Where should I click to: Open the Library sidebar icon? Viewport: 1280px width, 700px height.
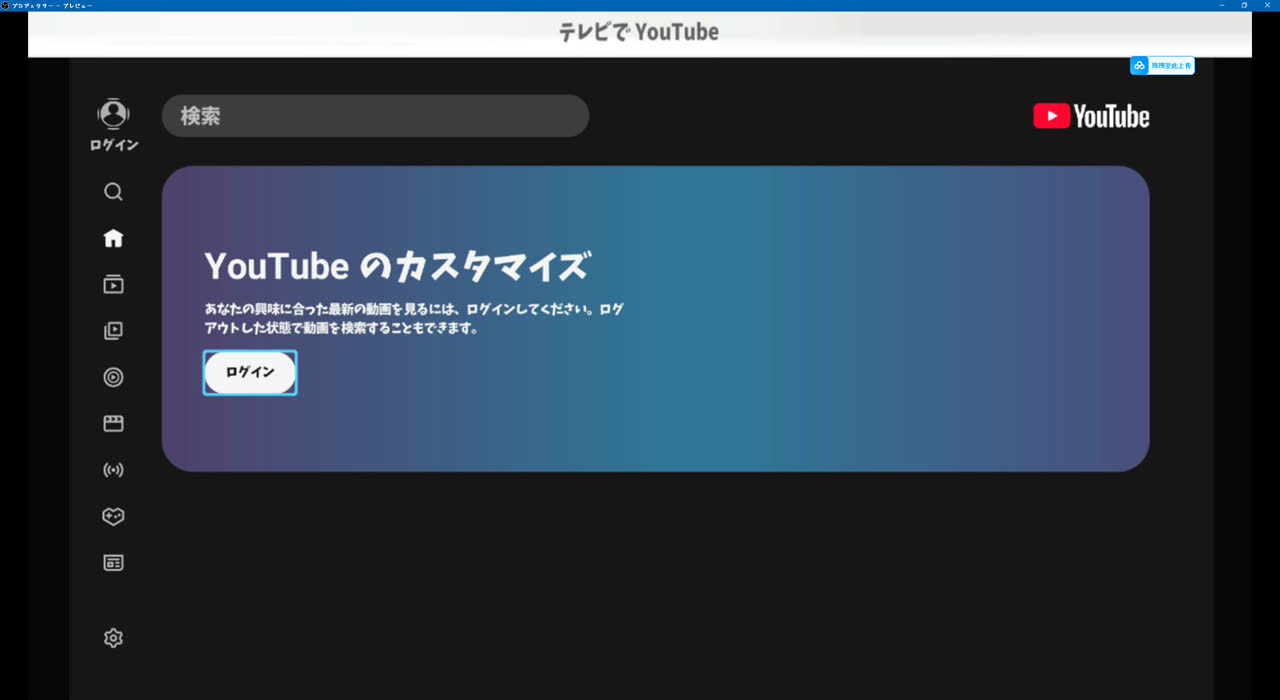tap(114, 331)
